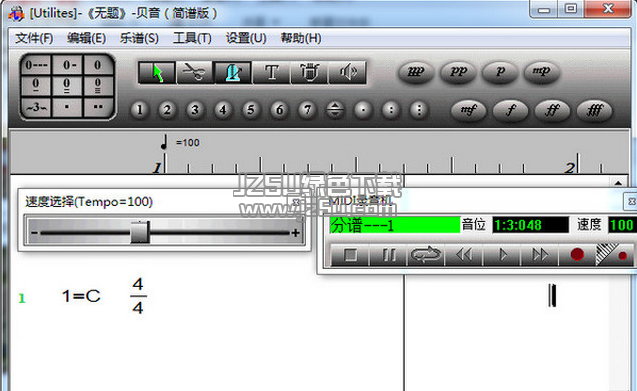
Task: Select the text T tool
Action: point(271,73)
